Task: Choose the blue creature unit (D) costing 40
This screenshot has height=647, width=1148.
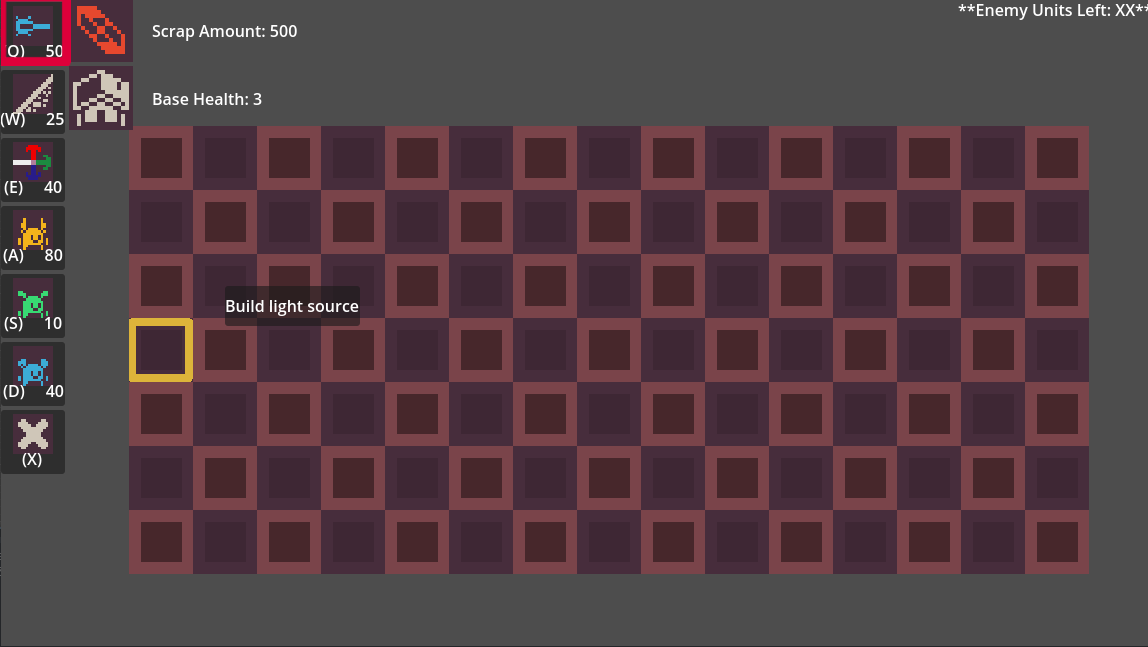Action: click(x=33, y=373)
